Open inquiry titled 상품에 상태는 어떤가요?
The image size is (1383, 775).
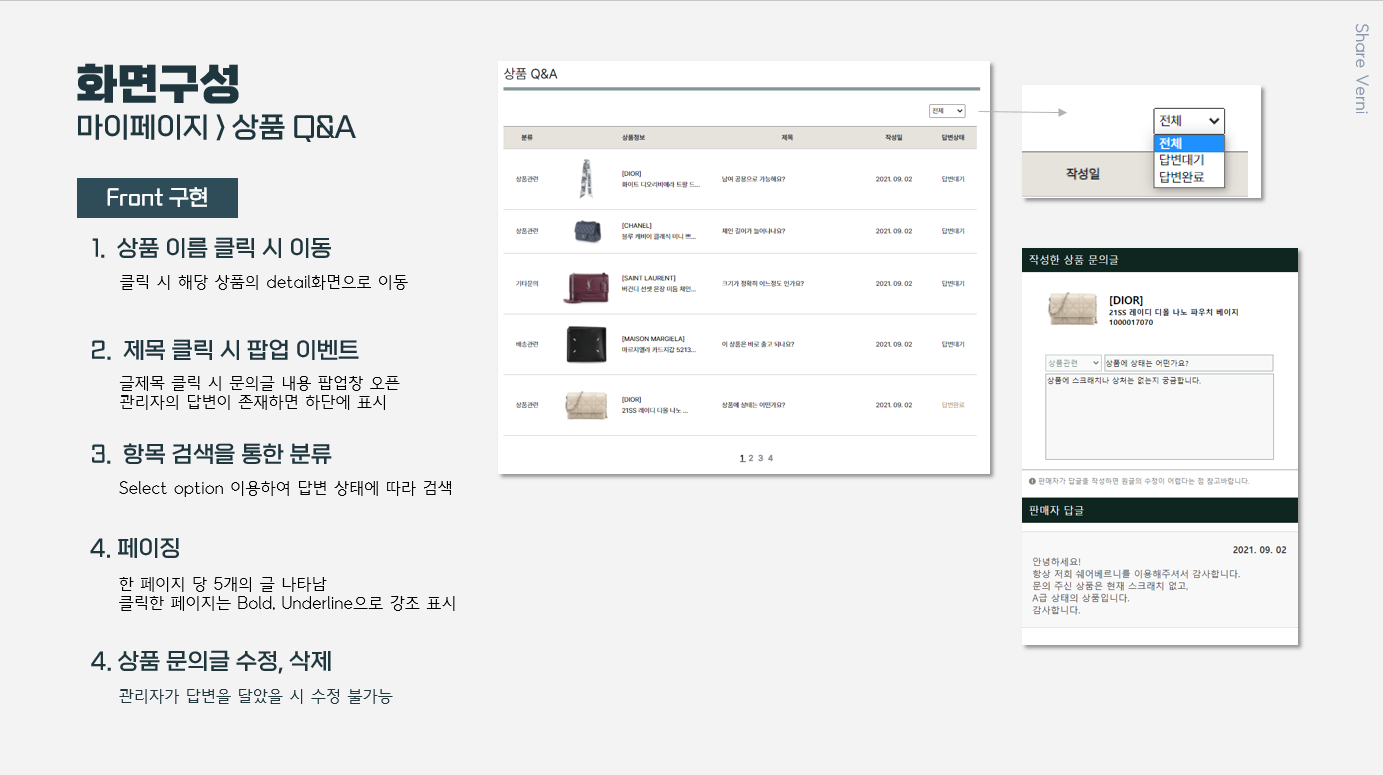(x=753, y=405)
